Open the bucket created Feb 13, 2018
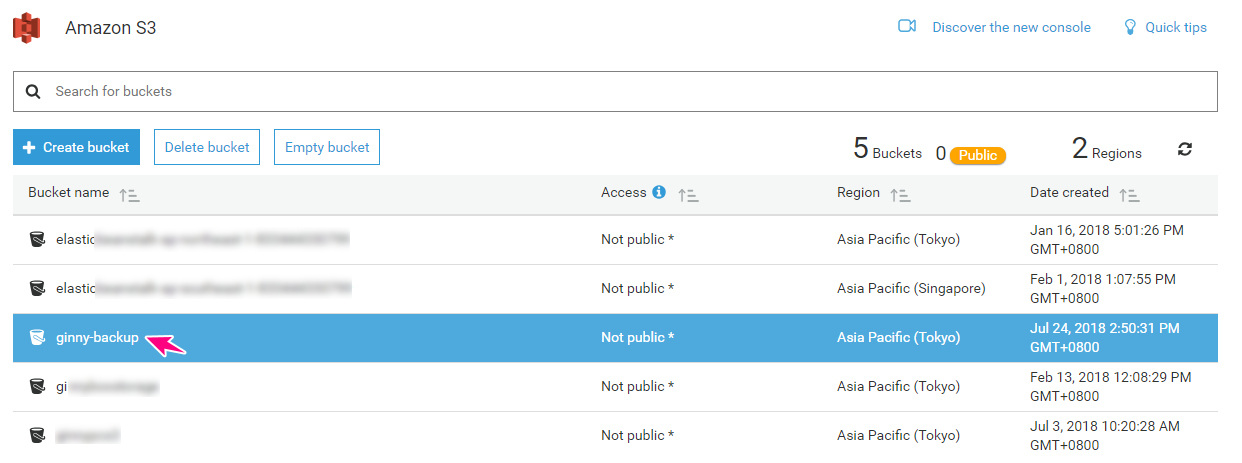The width and height of the screenshot is (1242, 463). coord(107,386)
